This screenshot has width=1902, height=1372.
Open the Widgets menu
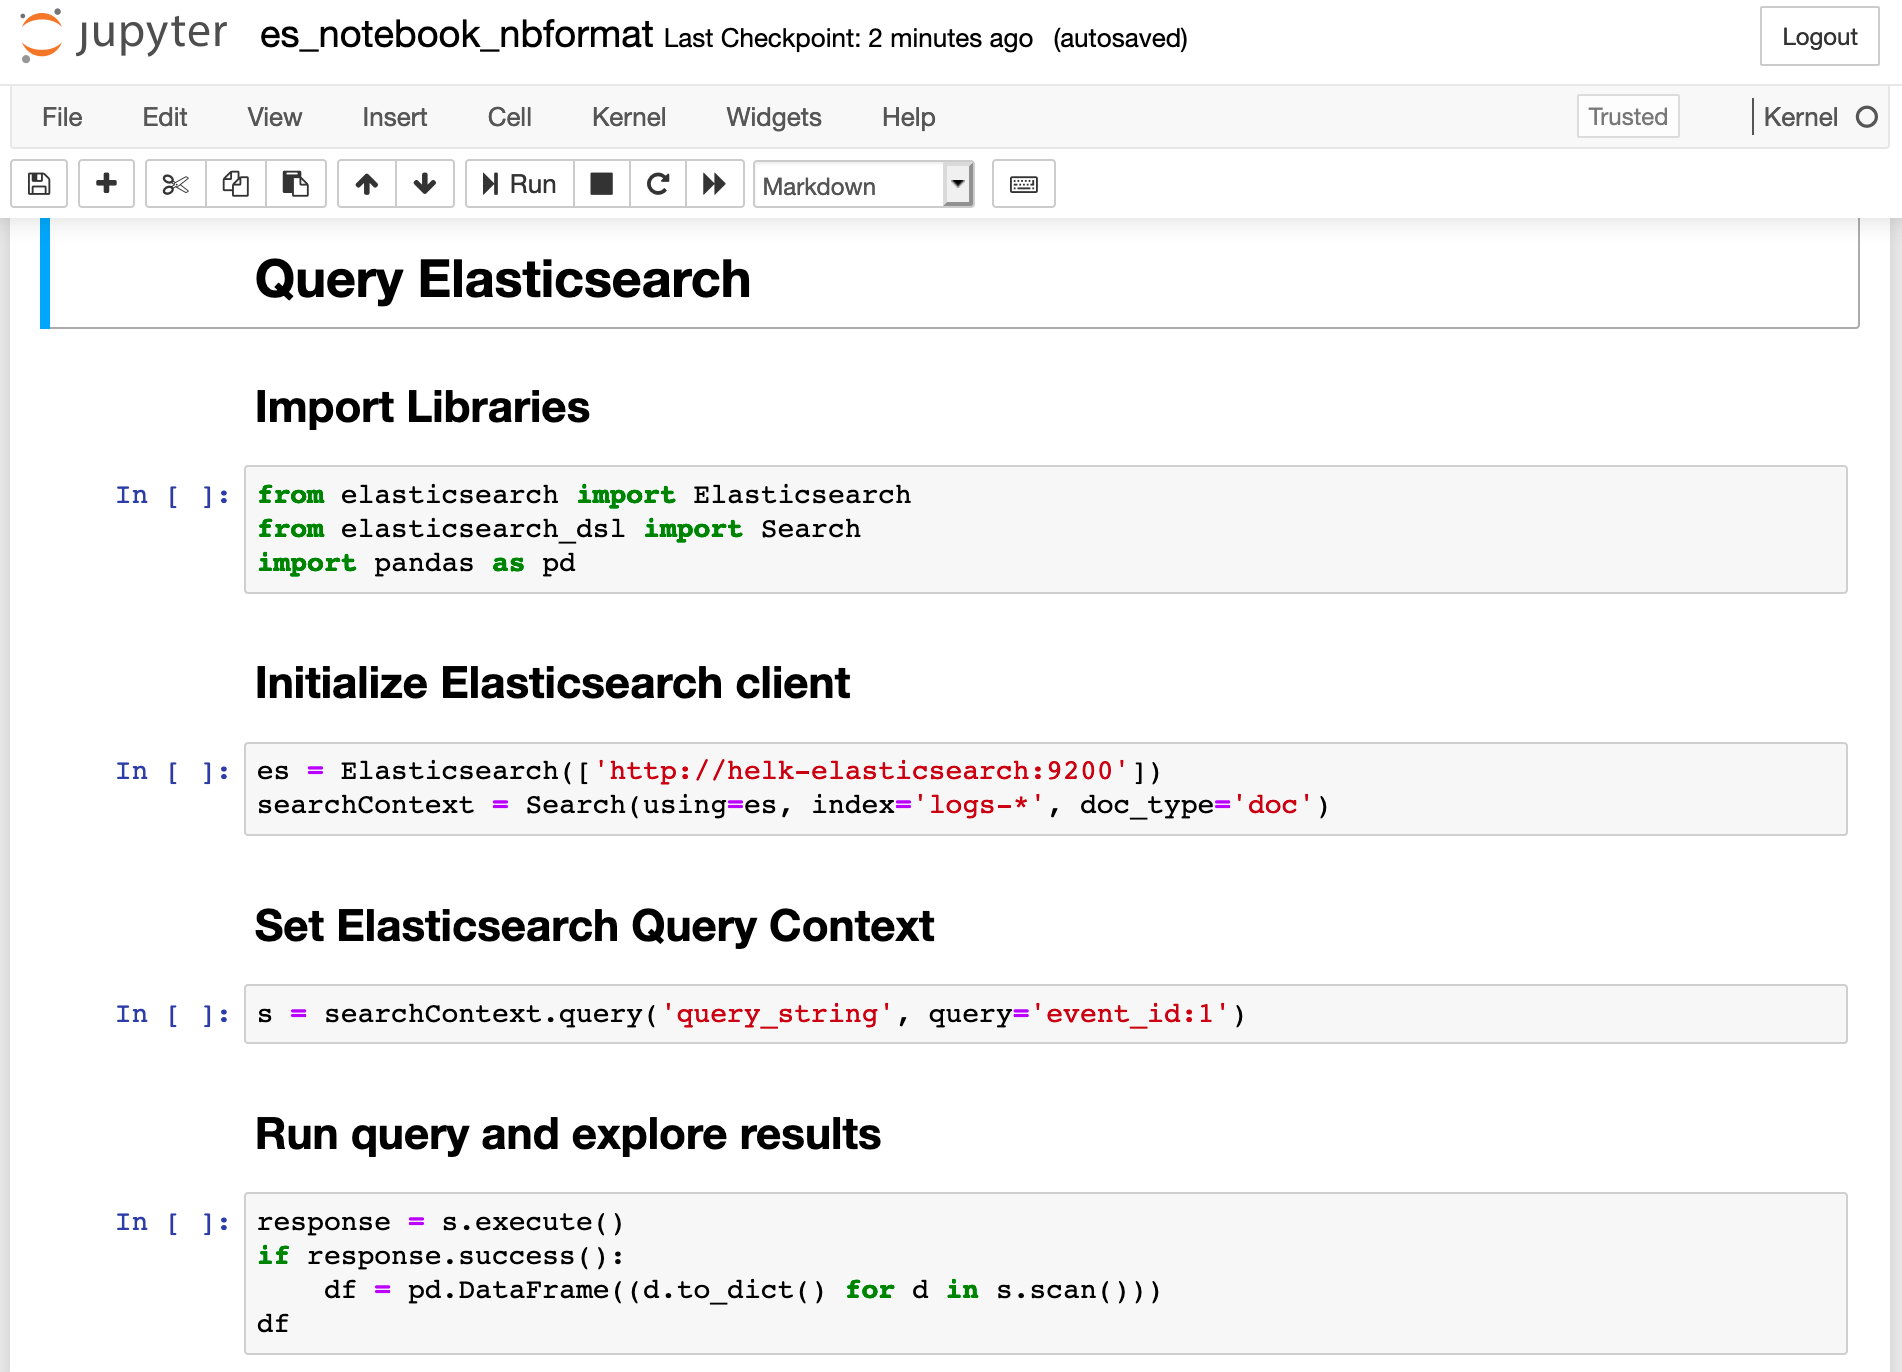click(773, 117)
